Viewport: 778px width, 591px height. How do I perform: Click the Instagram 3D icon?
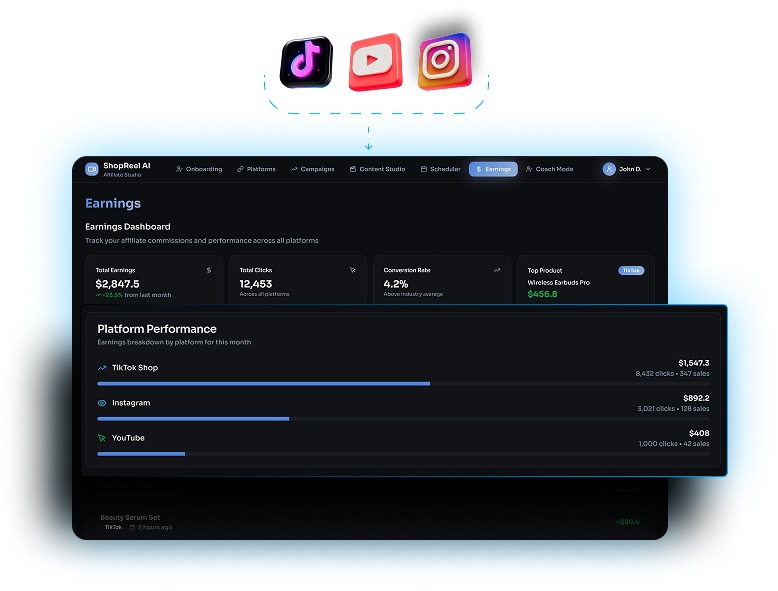click(x=443, y=59)
